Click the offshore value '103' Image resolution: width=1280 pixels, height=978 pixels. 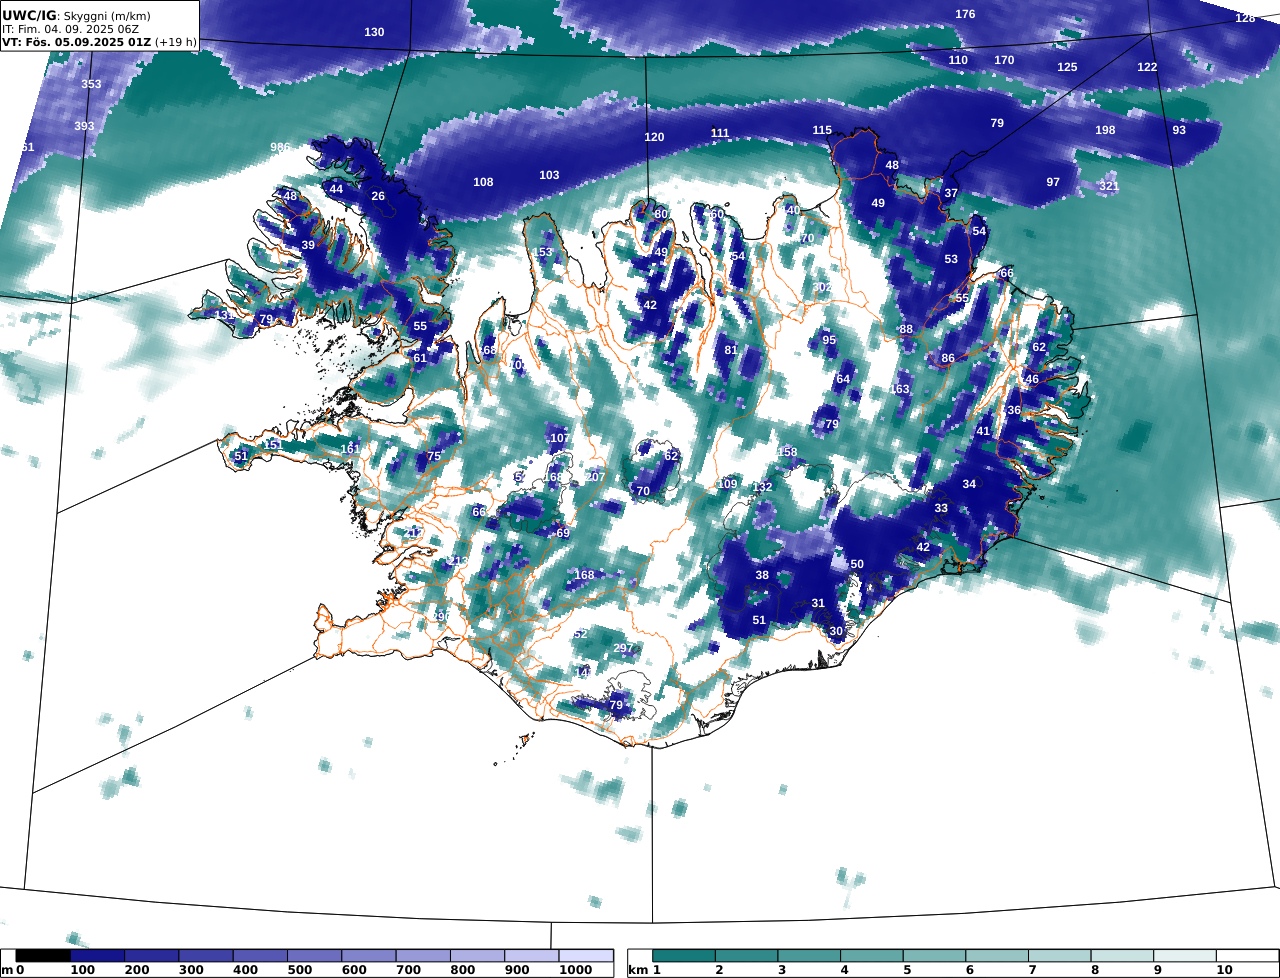pyautogui.click(x=549, y=175)
